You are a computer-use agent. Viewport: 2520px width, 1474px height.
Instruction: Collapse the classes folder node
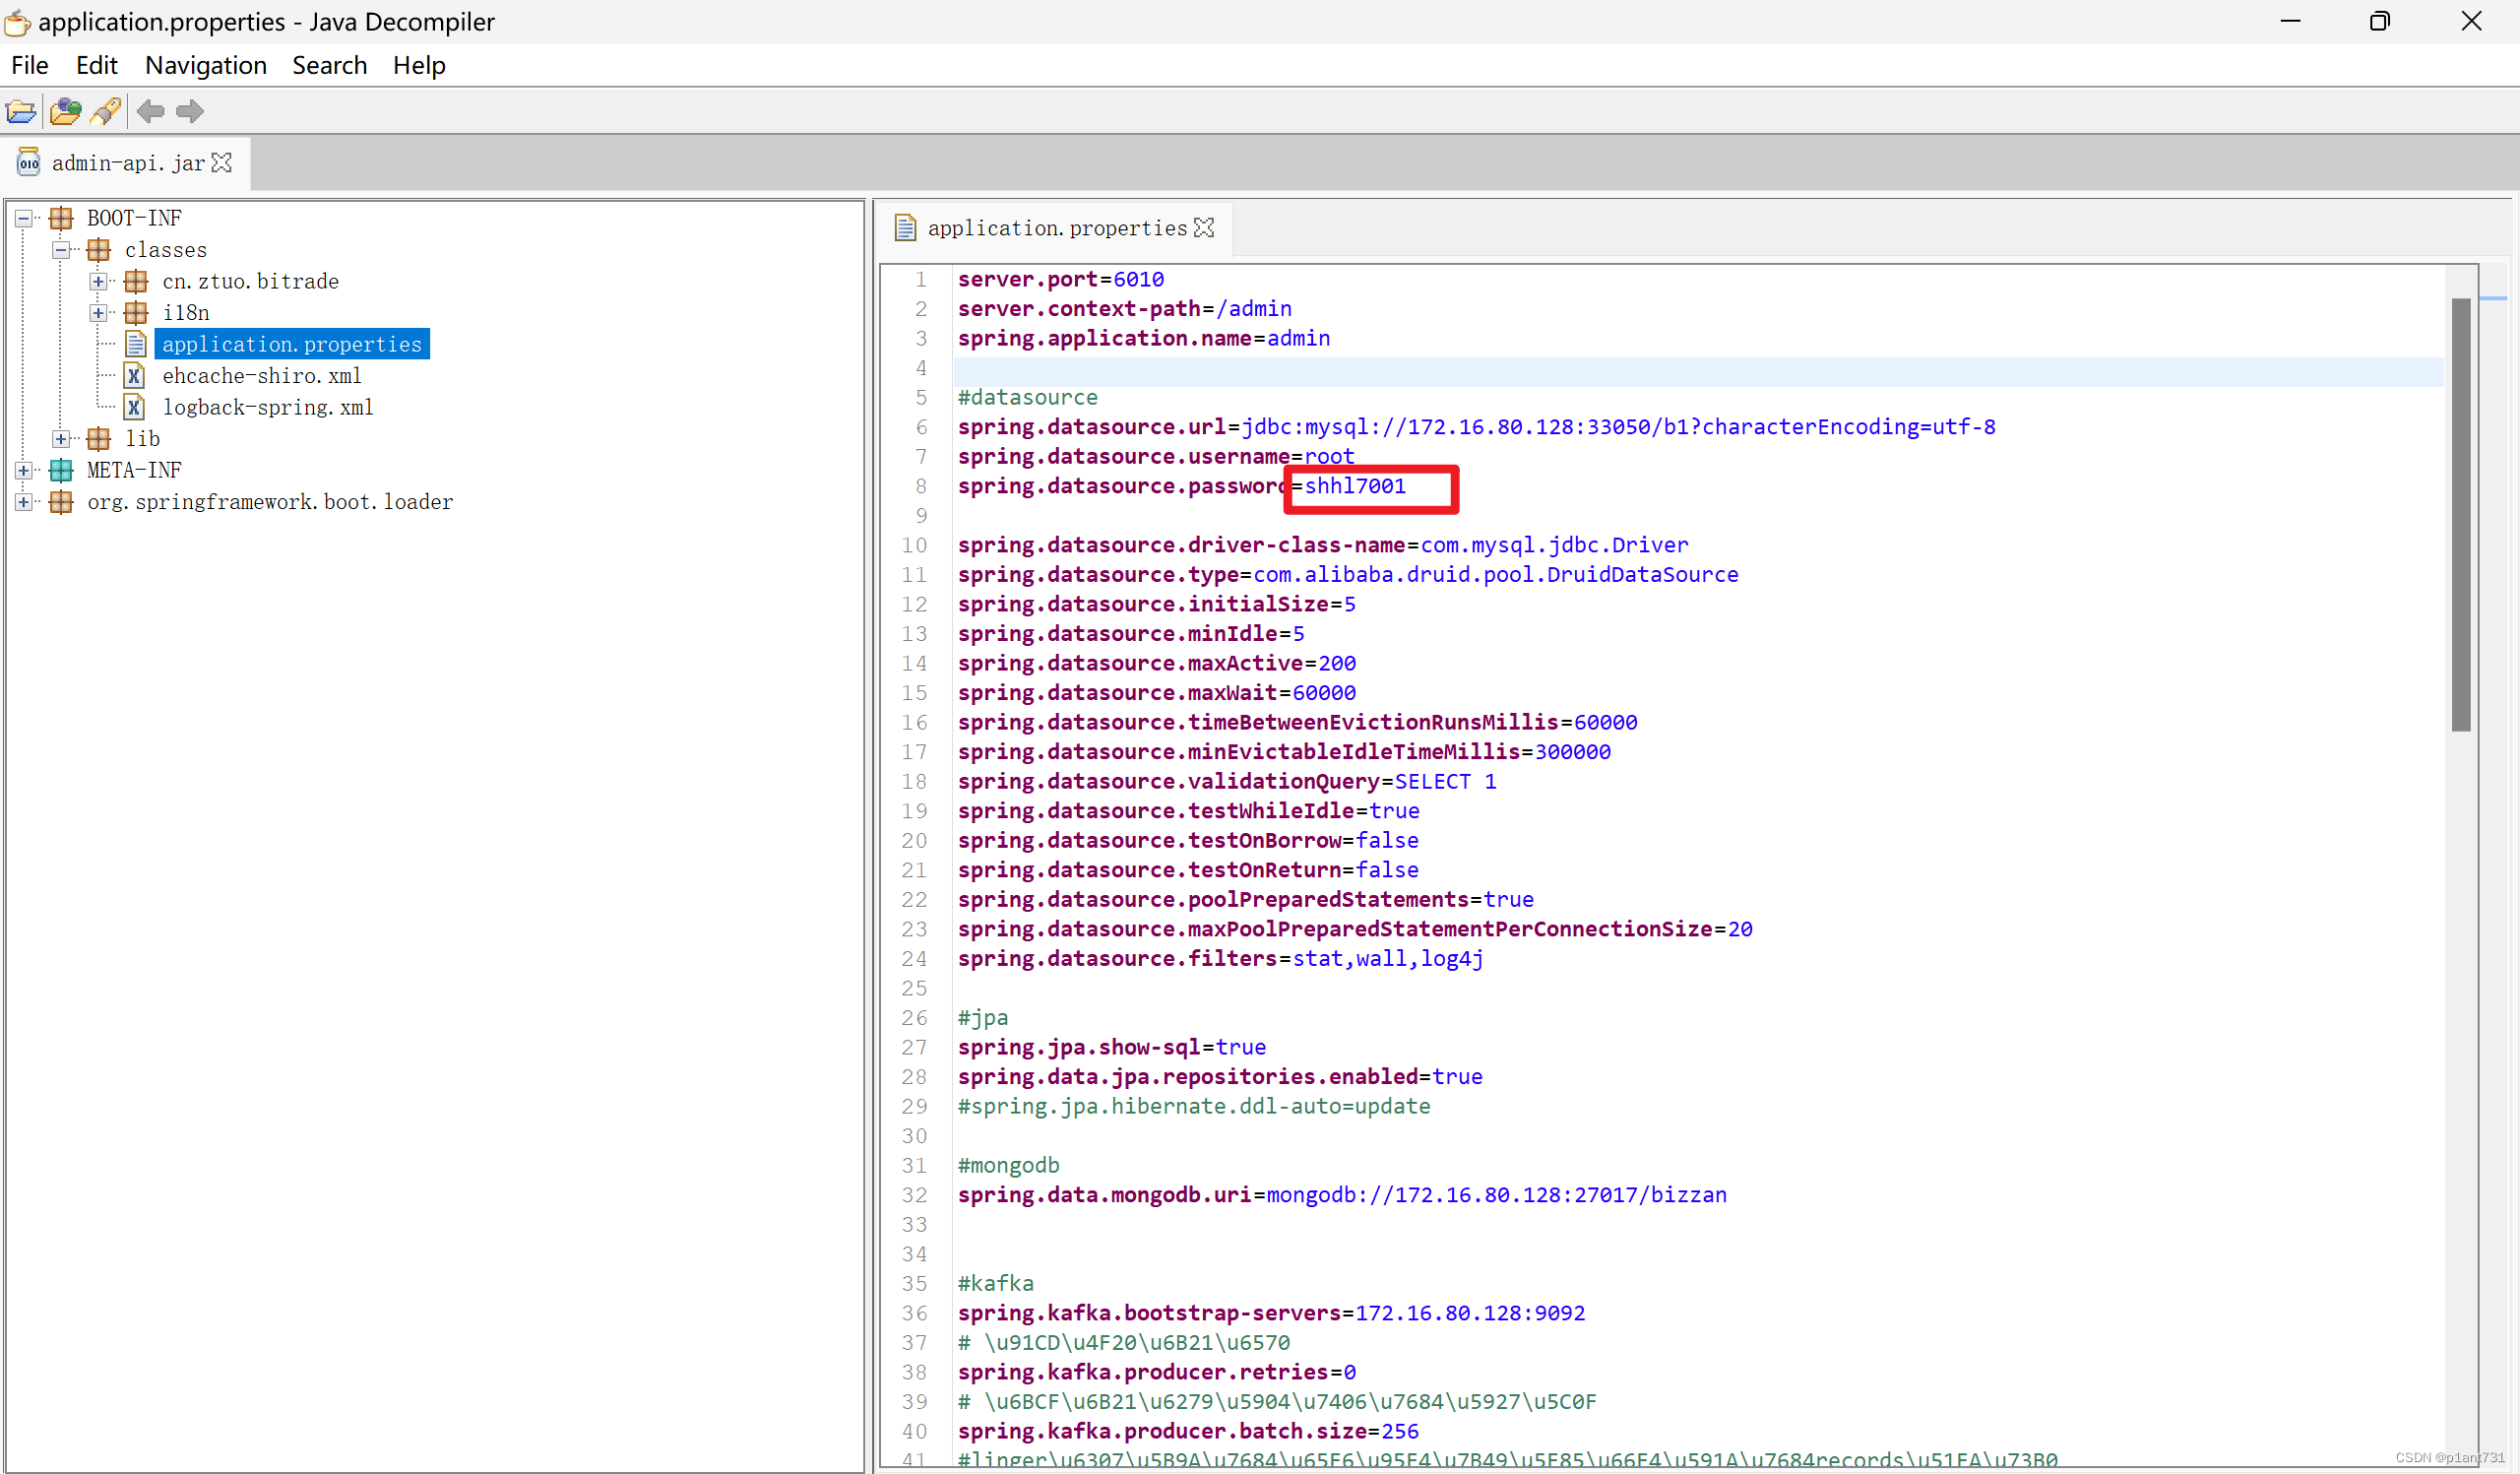pos(61,250)
